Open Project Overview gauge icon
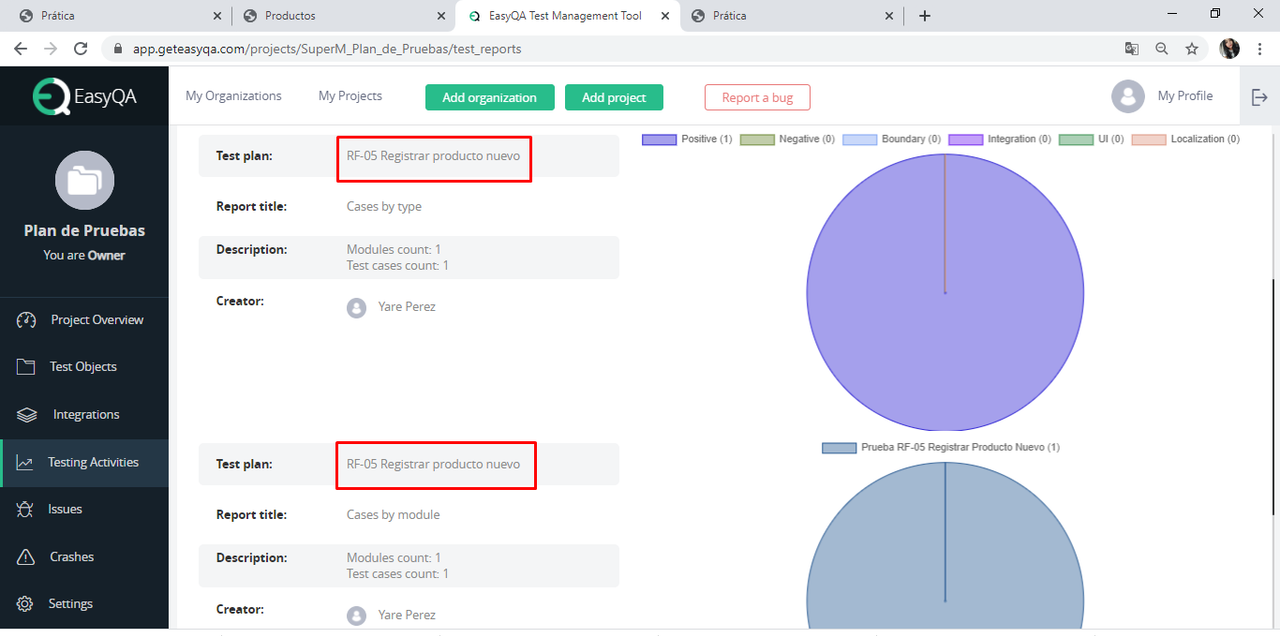Image resolution: width=1280 pixels, height=636 pixels. point(27,320)
